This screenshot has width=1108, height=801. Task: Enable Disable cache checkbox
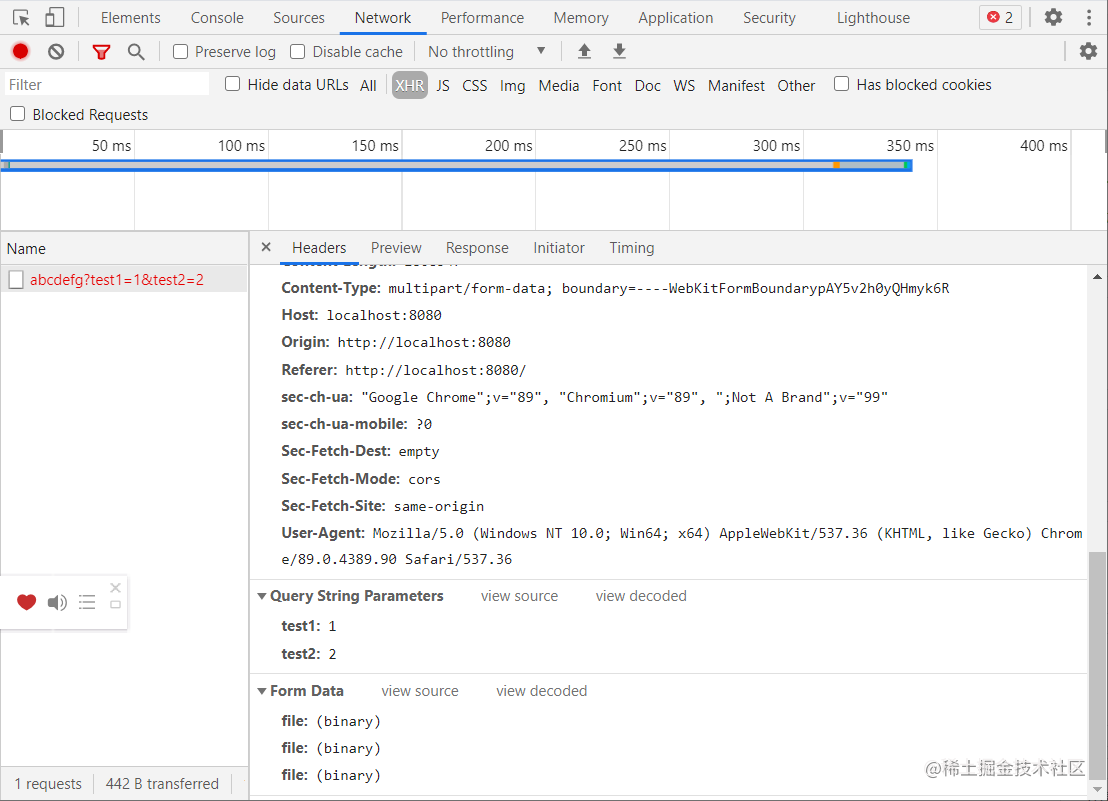coord(298,52)
